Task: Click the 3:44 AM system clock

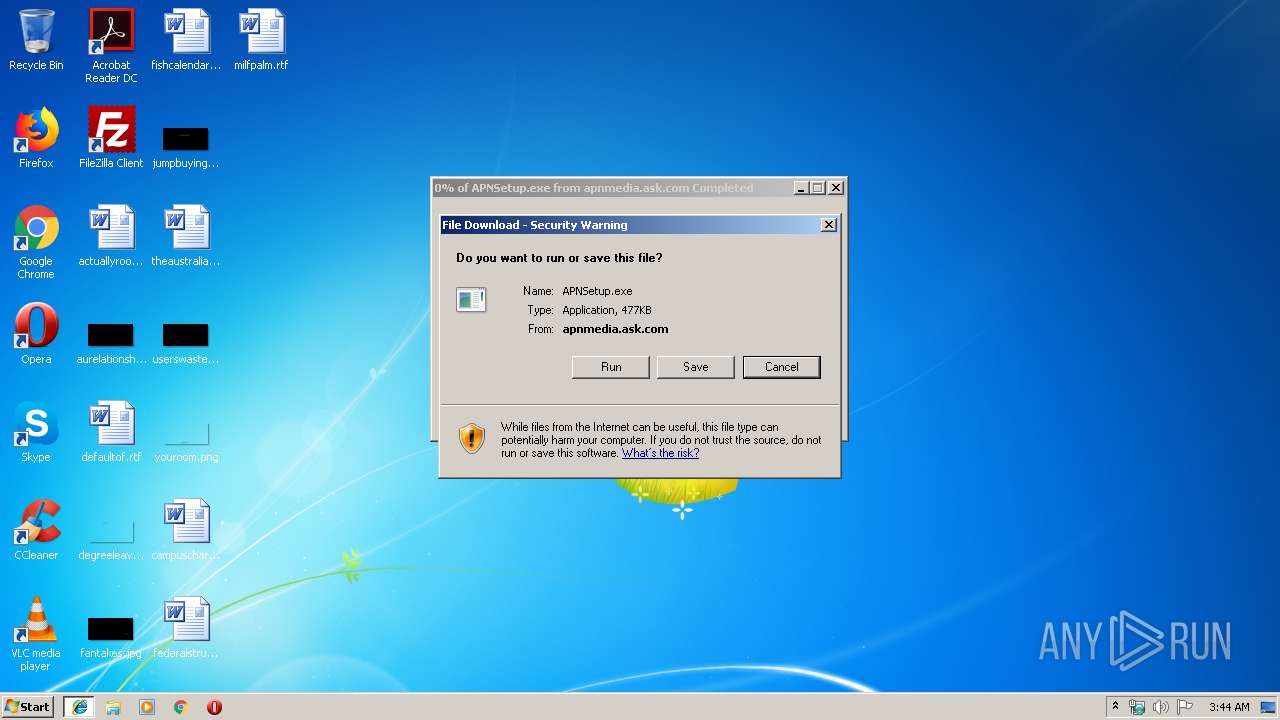Action: [x=1229, y=707]
